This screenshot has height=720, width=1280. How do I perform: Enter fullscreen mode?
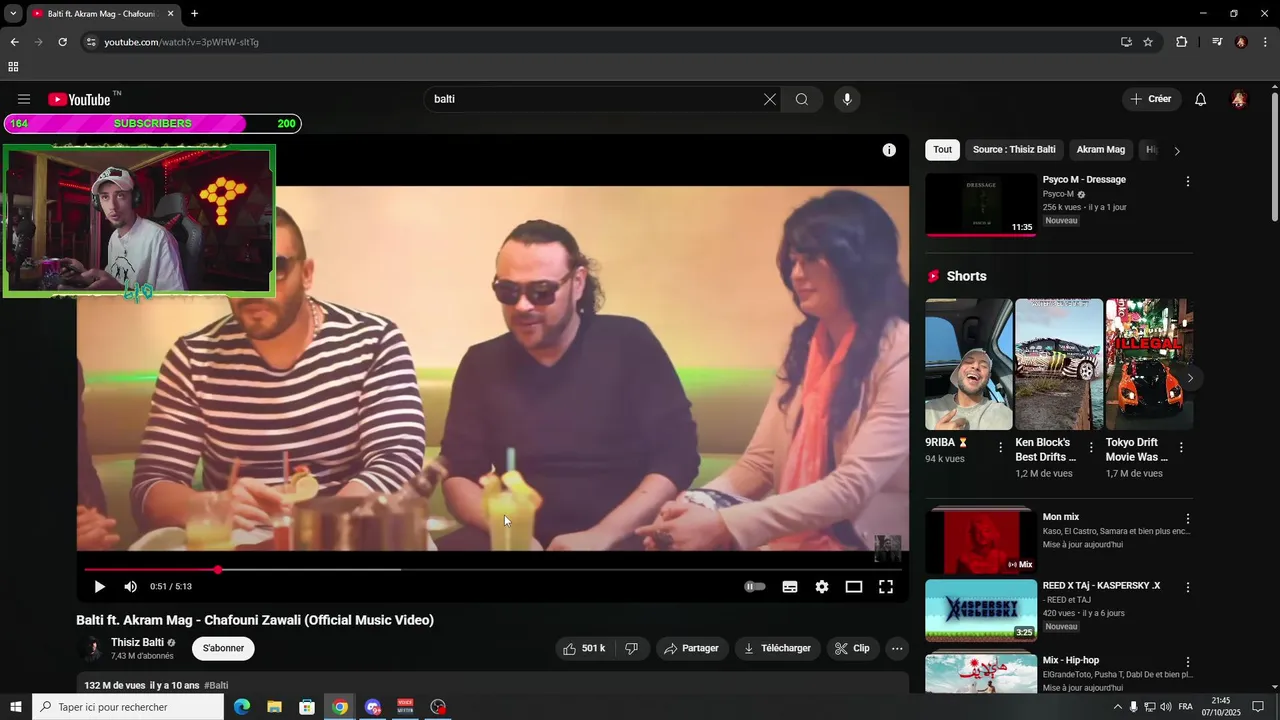click(x=886, y=587)
